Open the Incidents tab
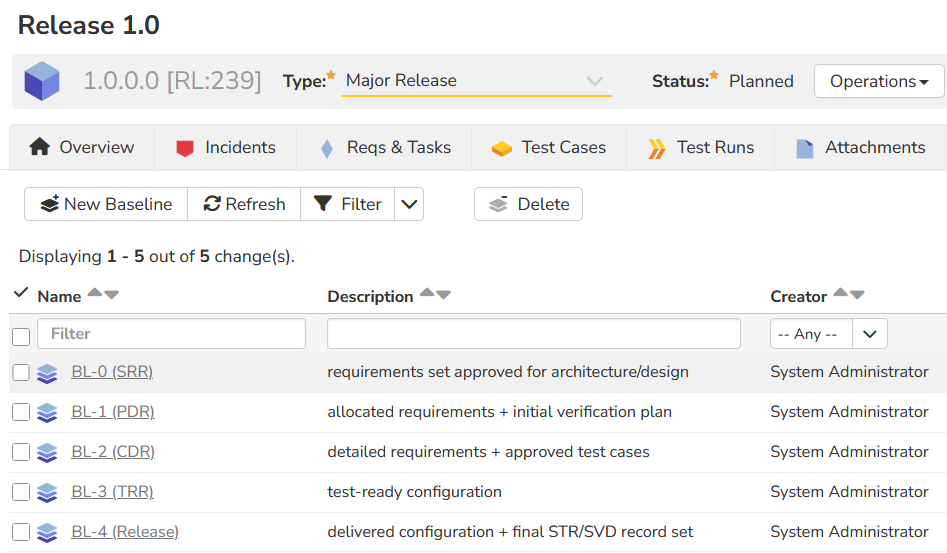This screenshot has width=947, height=553. 225,147
